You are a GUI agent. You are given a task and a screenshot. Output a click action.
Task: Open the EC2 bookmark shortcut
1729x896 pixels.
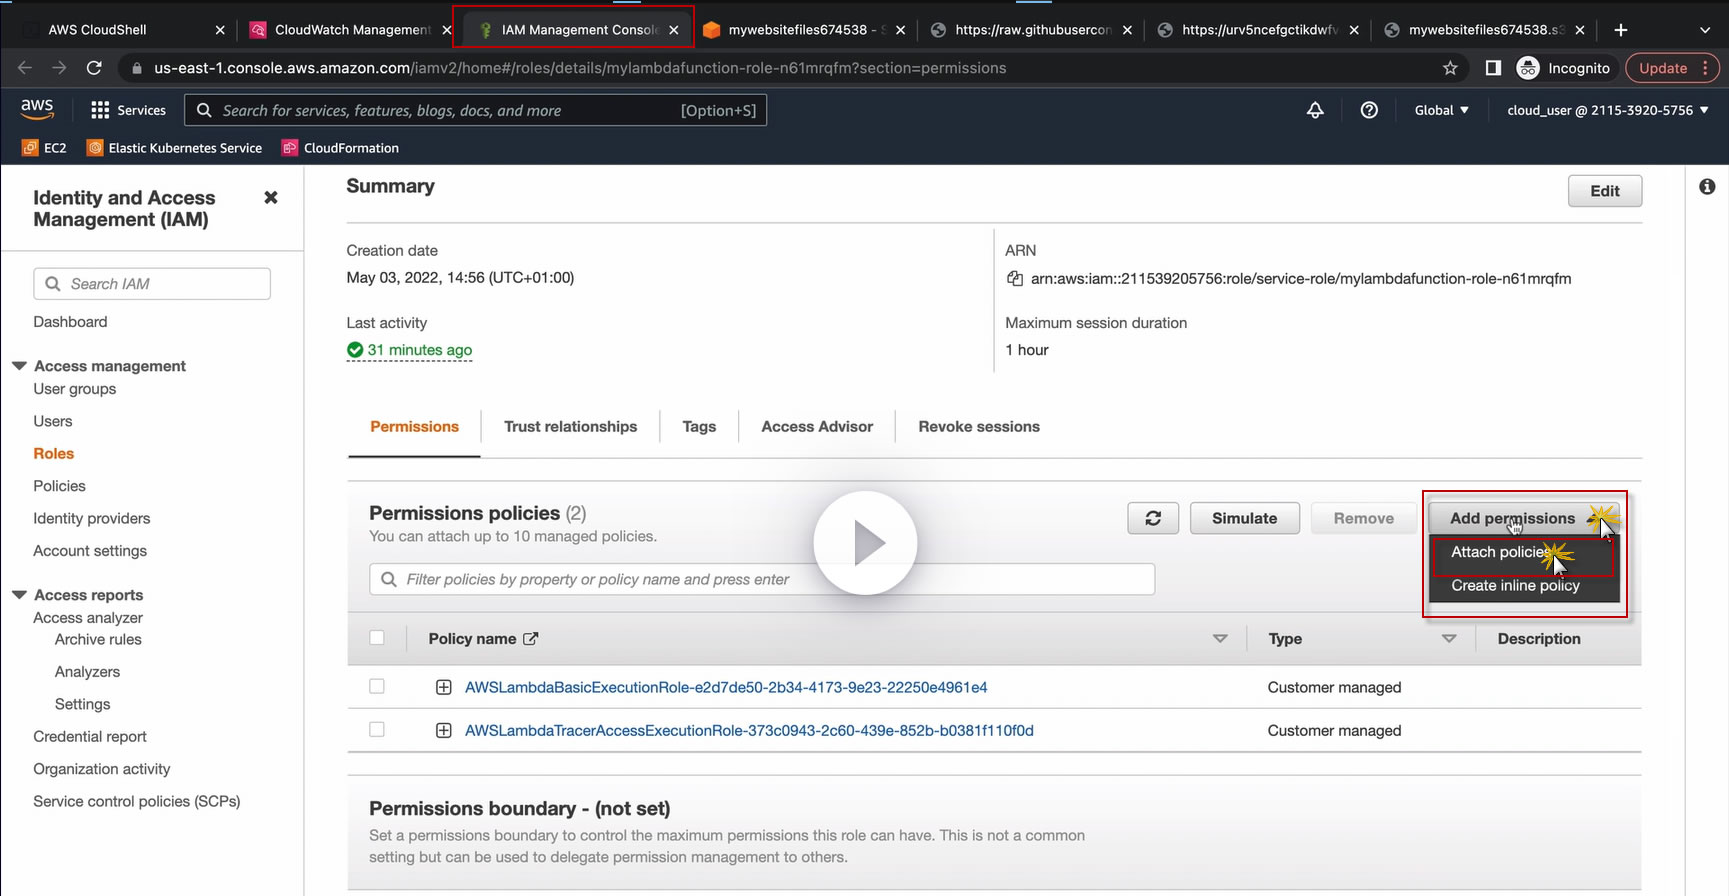point(44,148)
